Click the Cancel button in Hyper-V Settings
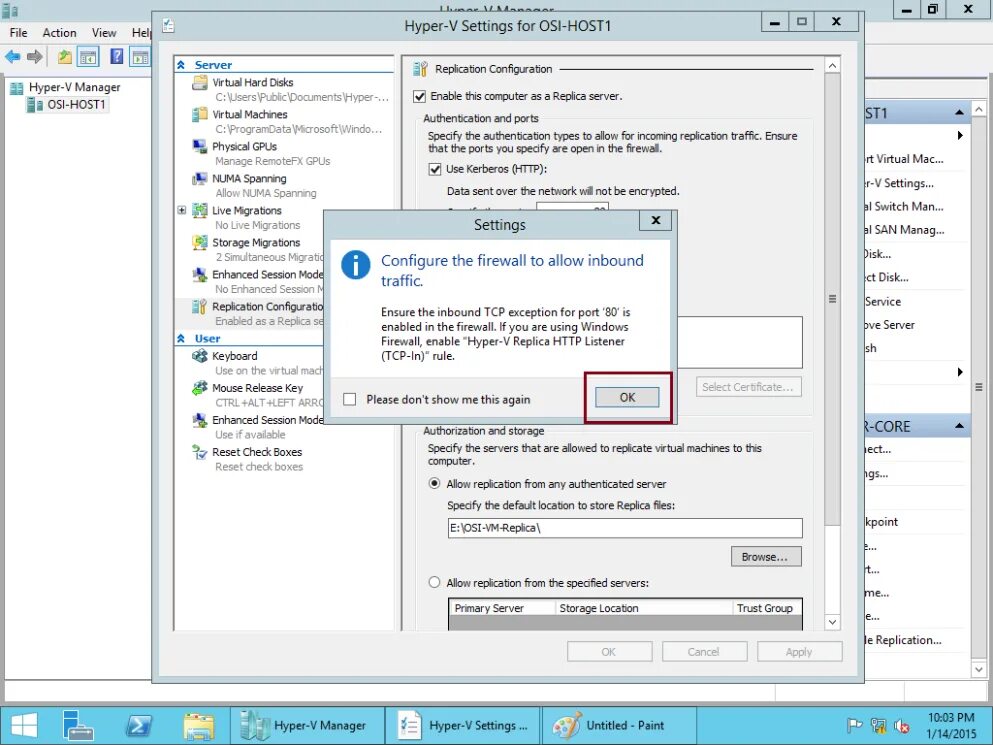Image resolution: width=993 pixels, height=745 pixels. pos(704,652)
